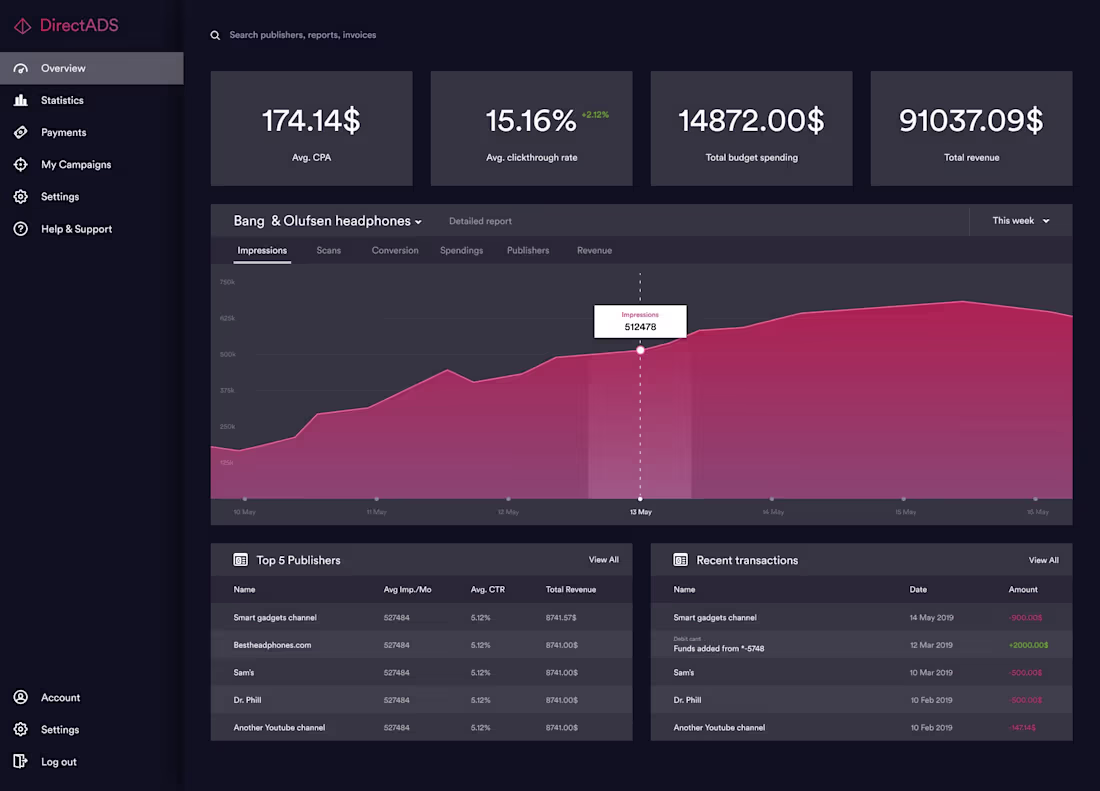Click the DirectADS diamond logo
Viewport: 1100px width, 791px height.
point(22,25)
